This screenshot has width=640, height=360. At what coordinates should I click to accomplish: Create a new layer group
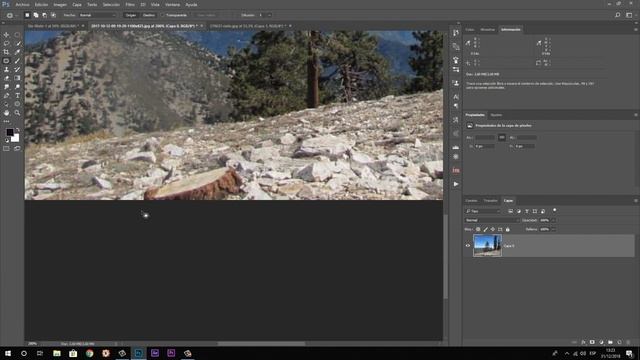610,342
